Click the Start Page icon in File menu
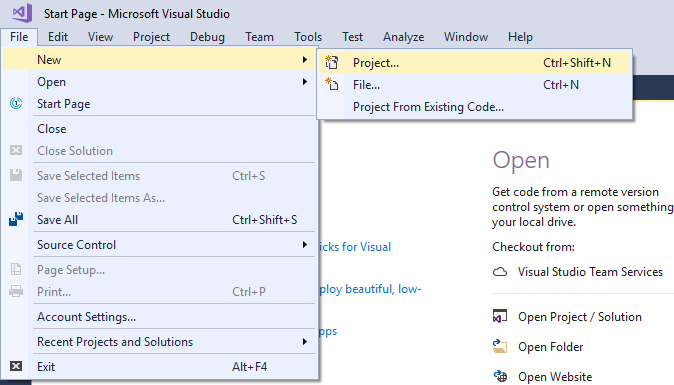Image resolution: width=674 pixels, height=385 pixels. (16, 103)
